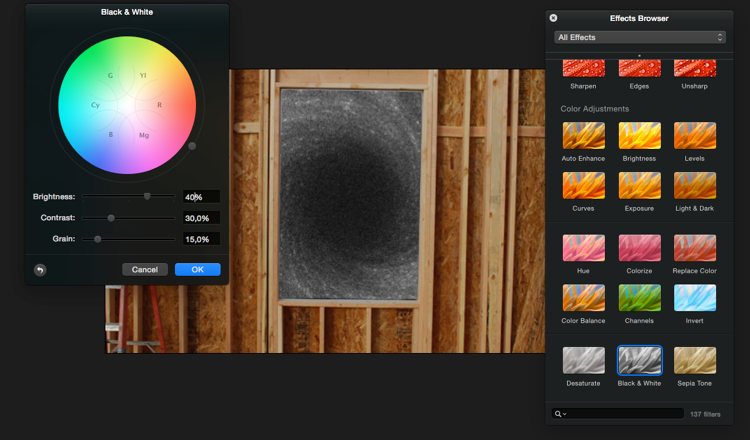
Task: Click the R label on color wheel
Action: 160,105
